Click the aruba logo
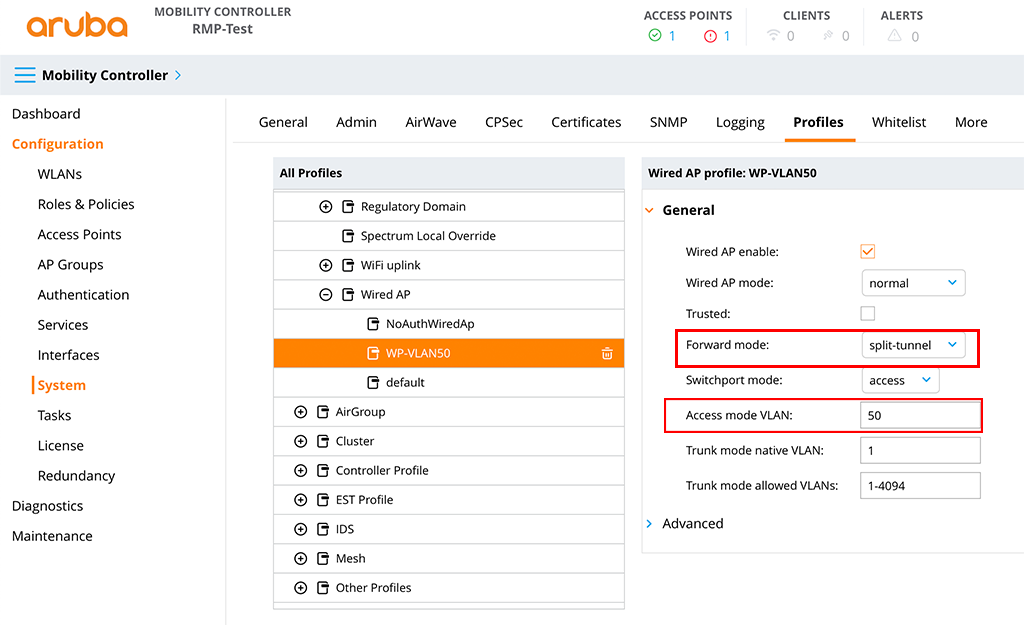Viewport: 1024px width, 625px height. [77, 27]
